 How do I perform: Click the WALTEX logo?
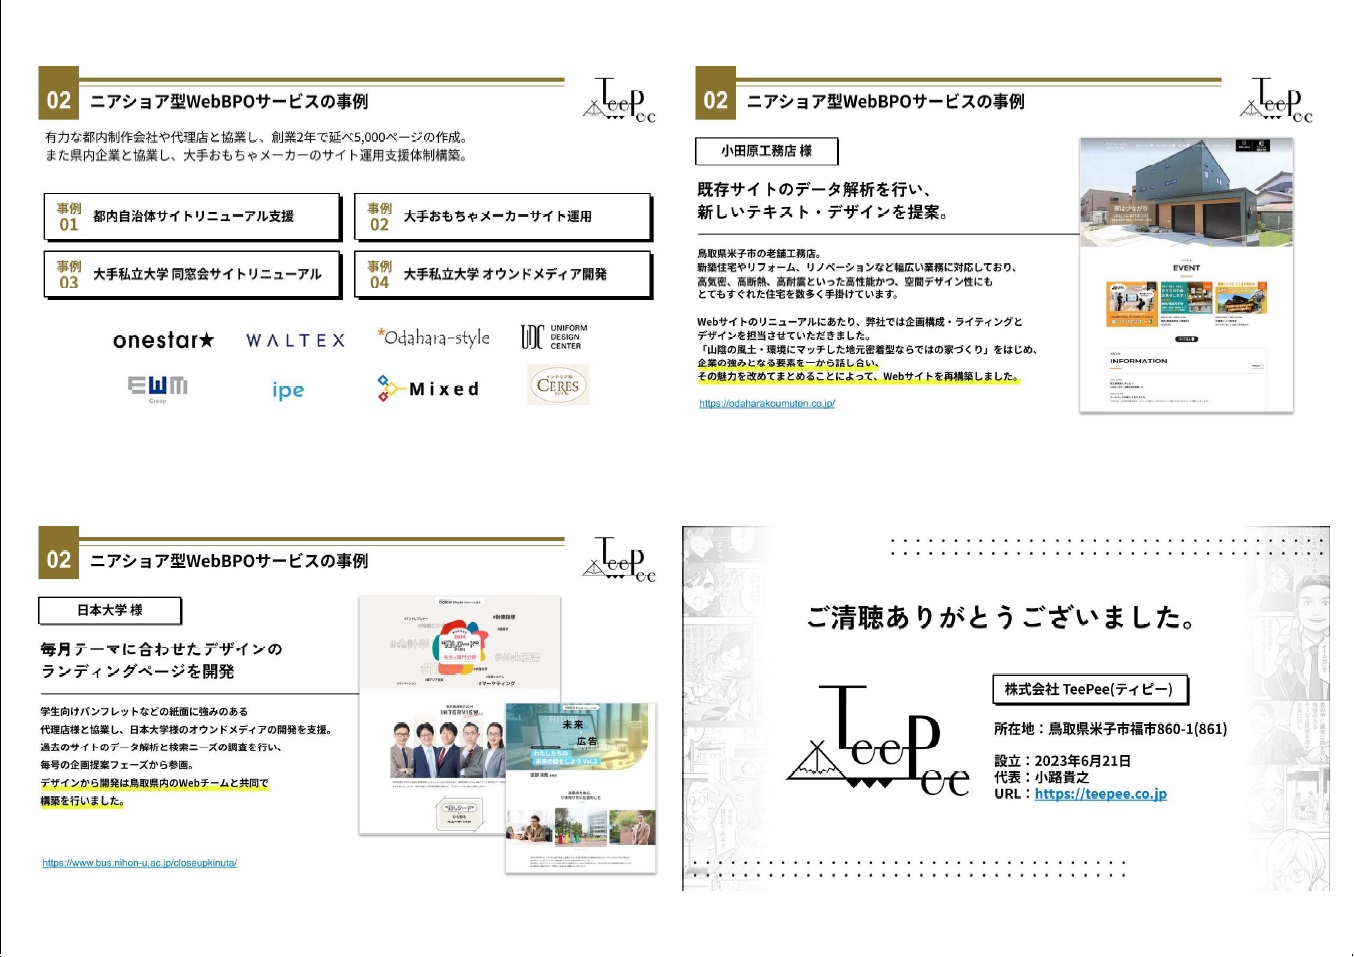point(295,341)
